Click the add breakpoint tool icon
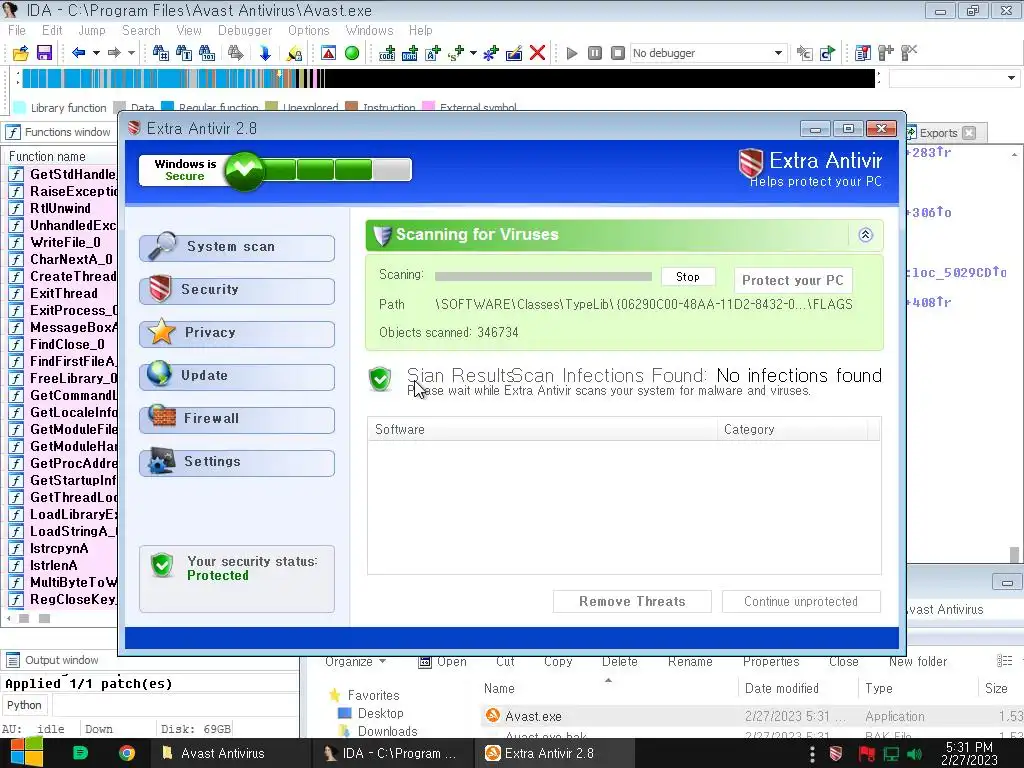The height and width of the screenshot is (768, 1024). pyautogui.click(x=886, y=53)
